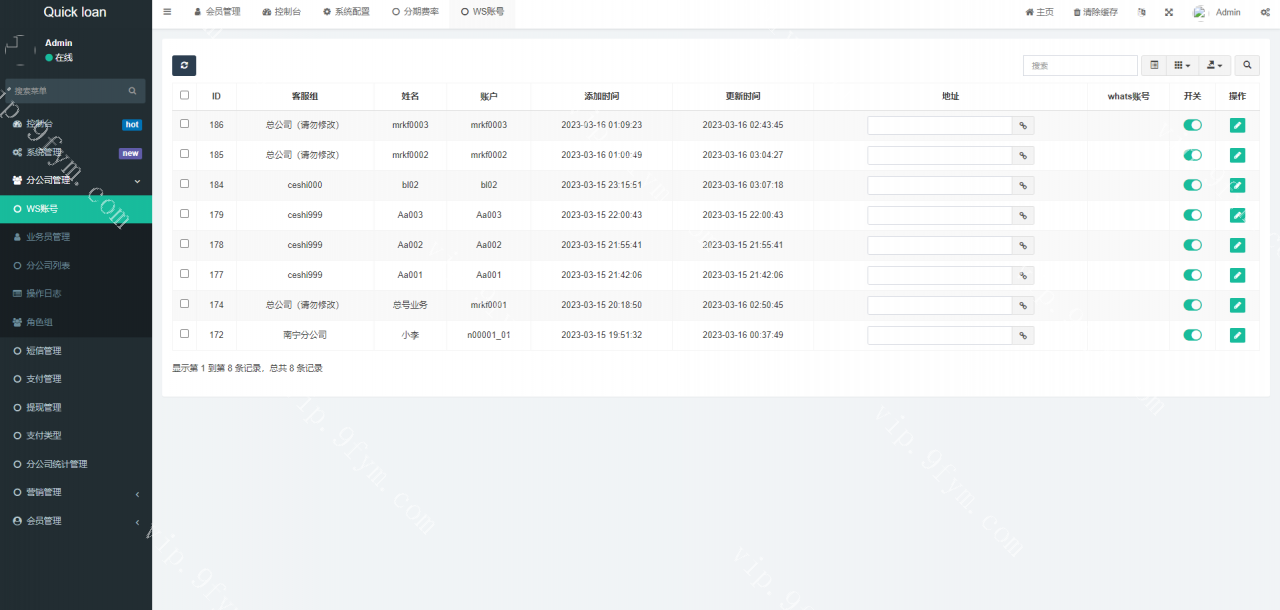1280x610 pixels.
Task: Open the columns grid dropdown
Action: pyautogui.click(x=1182, y=65)
